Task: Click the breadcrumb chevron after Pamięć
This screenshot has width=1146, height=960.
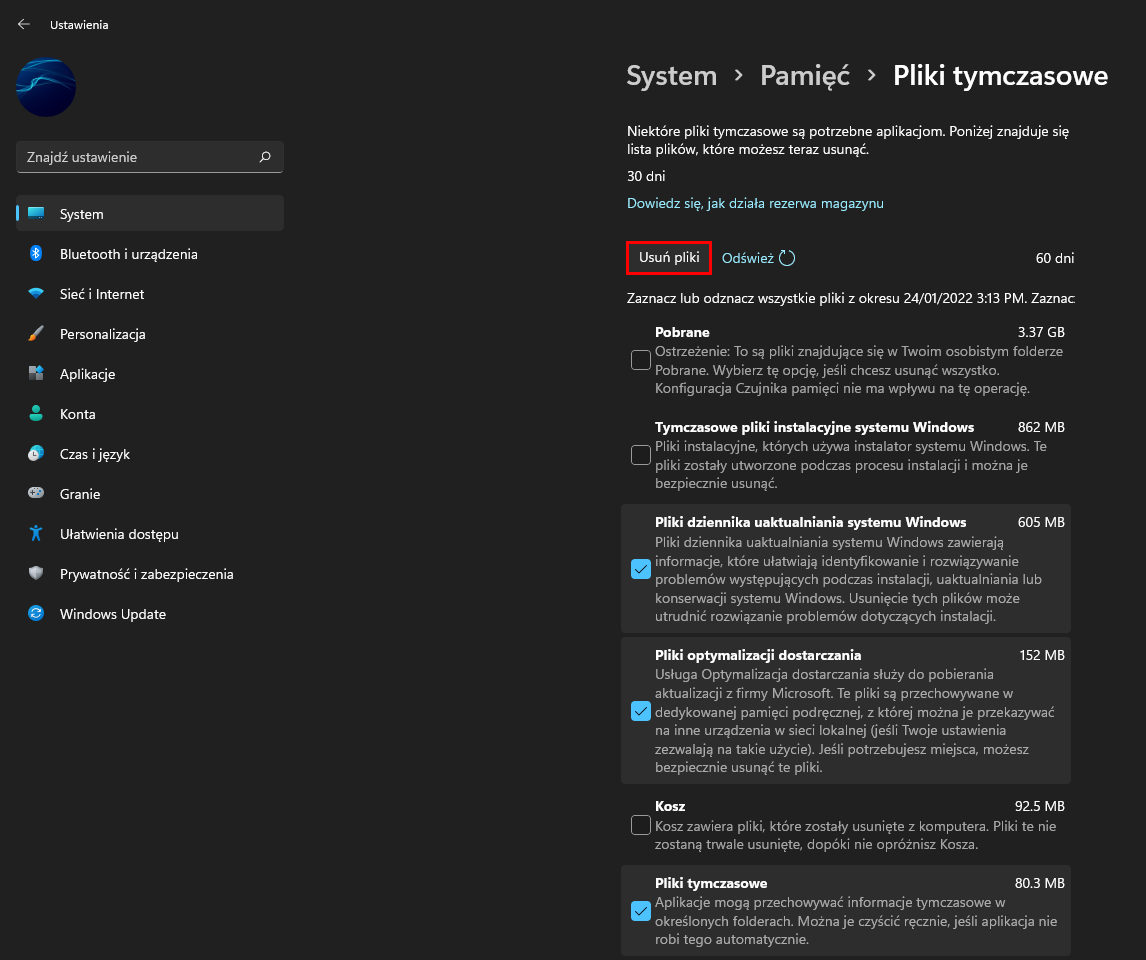Action: pyautogui.click(x=871, y=75)
